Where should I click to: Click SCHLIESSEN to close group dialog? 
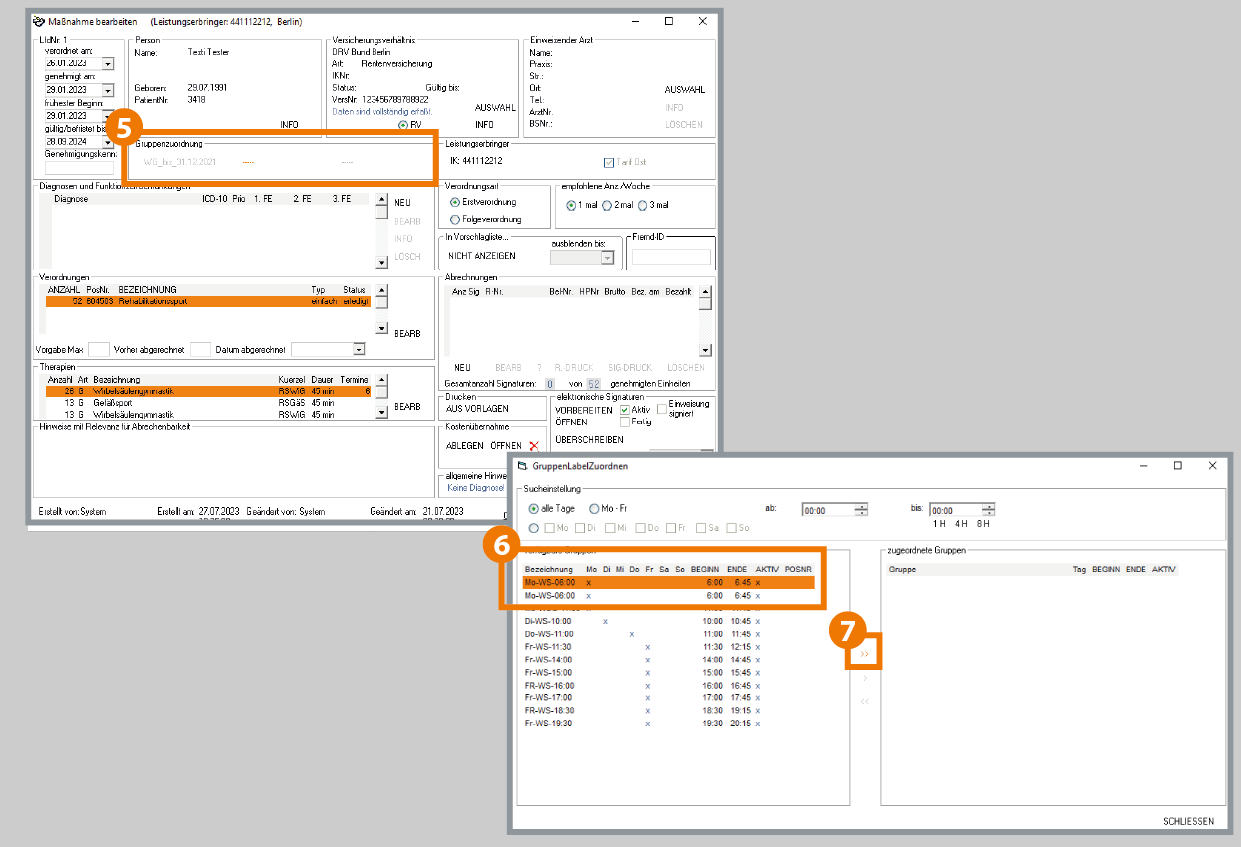click(x=1188, y=822)
